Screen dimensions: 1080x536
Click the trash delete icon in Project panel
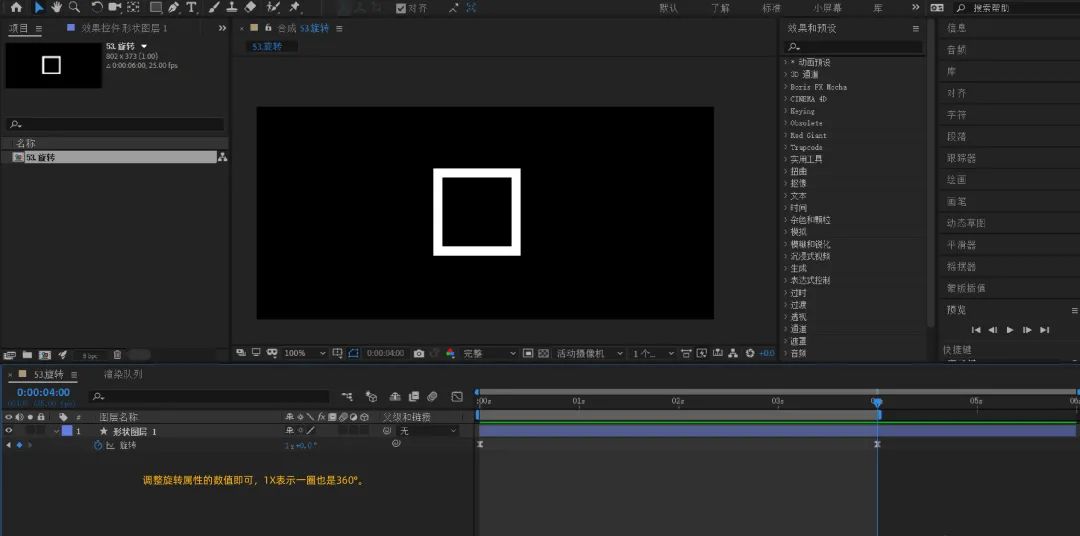coord(117,355)
